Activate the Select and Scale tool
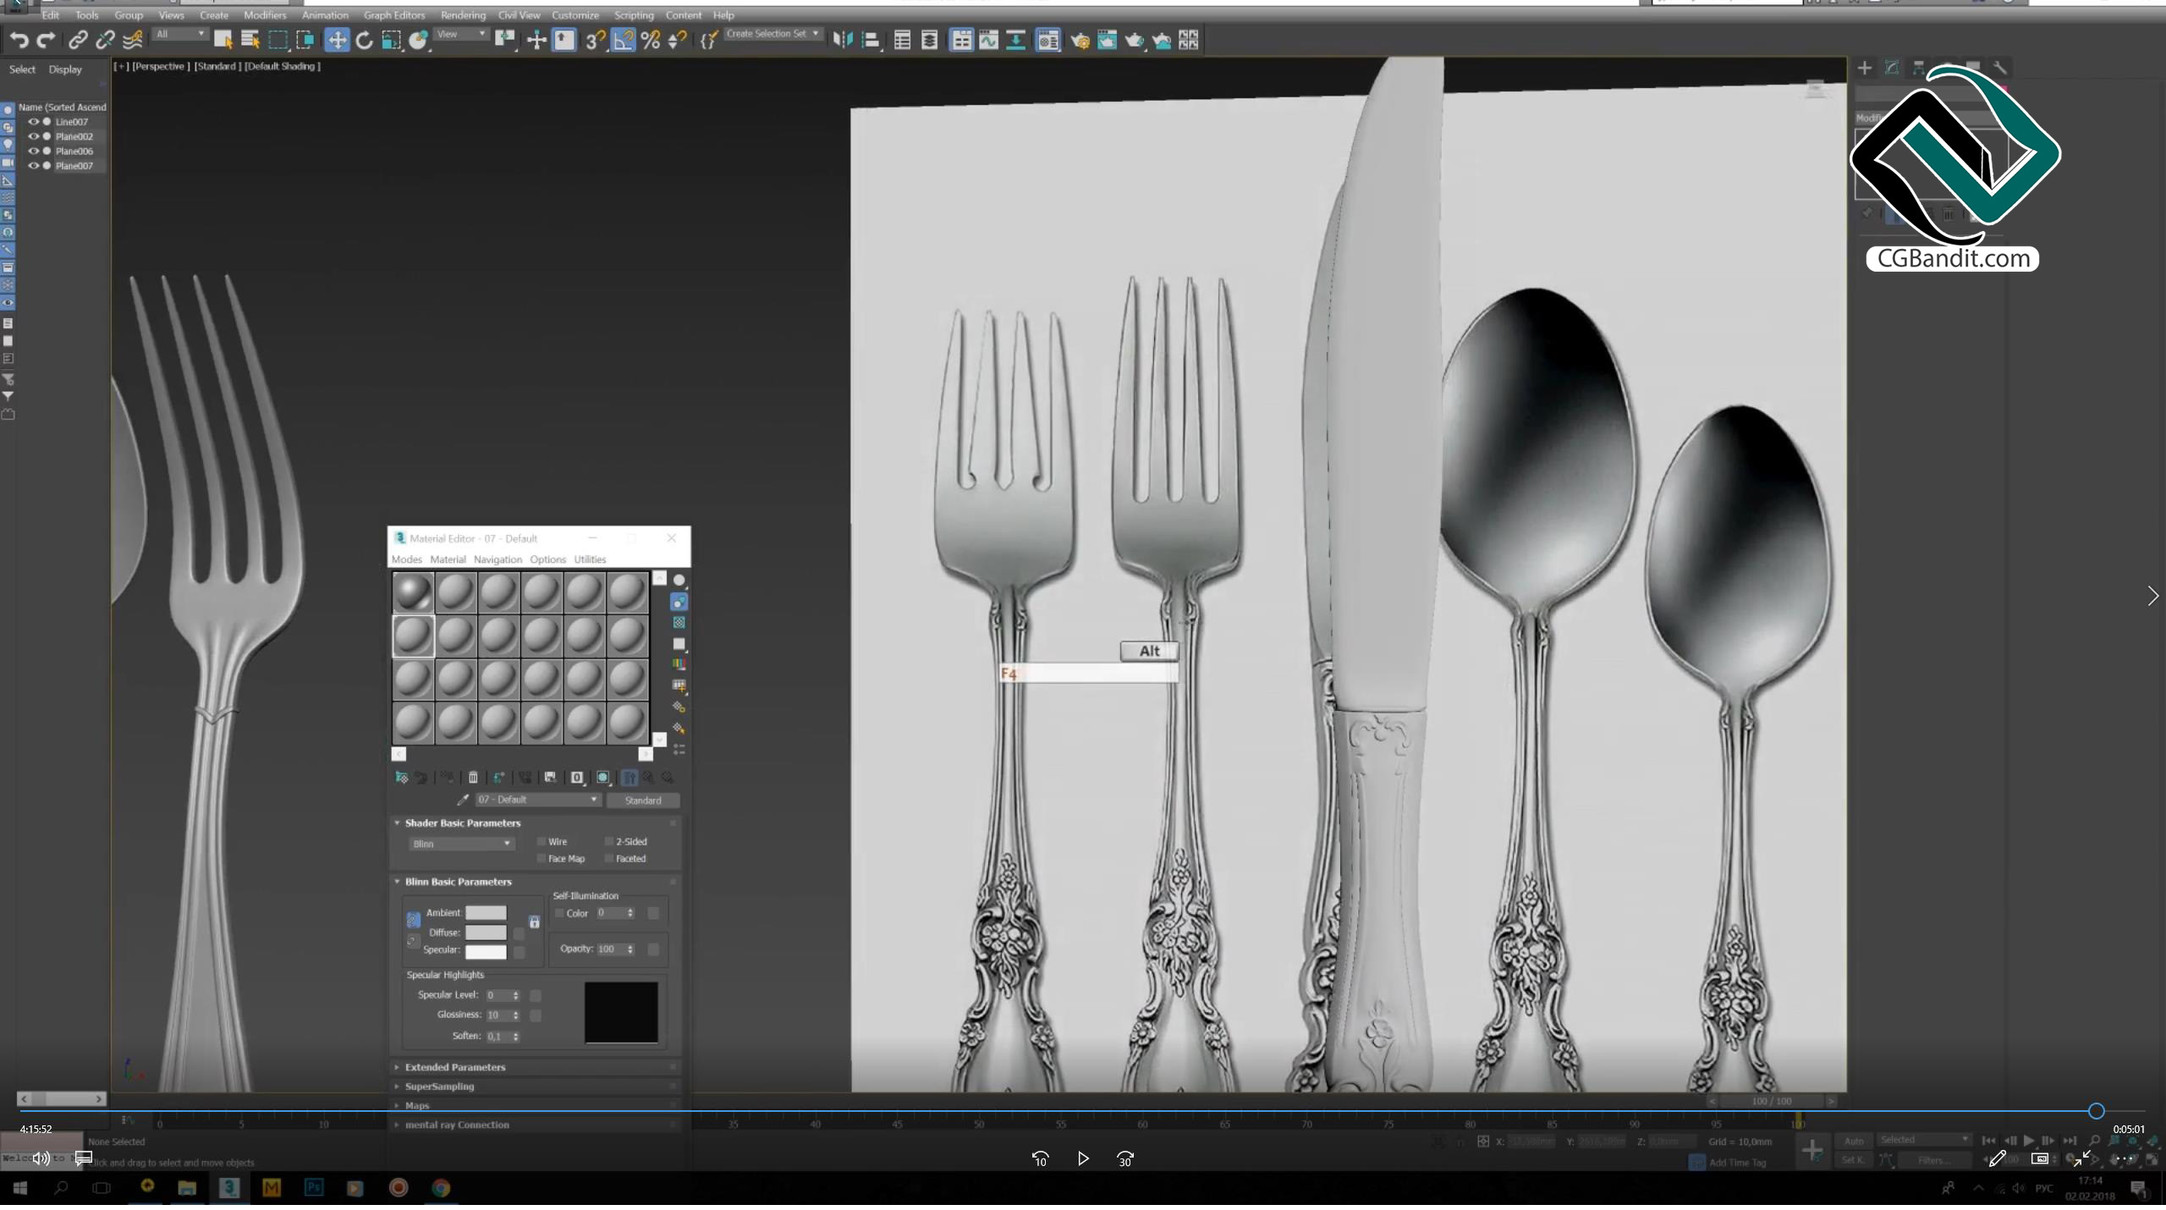Image resolution: width=2166 pixels, height=1210 pixels. (391, 40)
